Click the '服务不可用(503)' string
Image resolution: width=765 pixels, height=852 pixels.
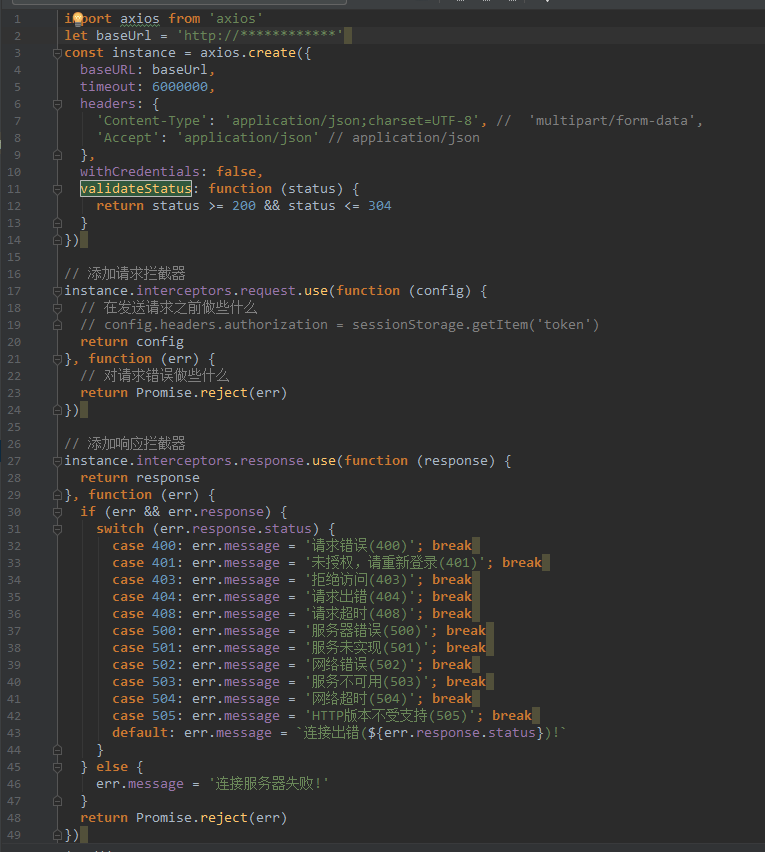[366, 682]
